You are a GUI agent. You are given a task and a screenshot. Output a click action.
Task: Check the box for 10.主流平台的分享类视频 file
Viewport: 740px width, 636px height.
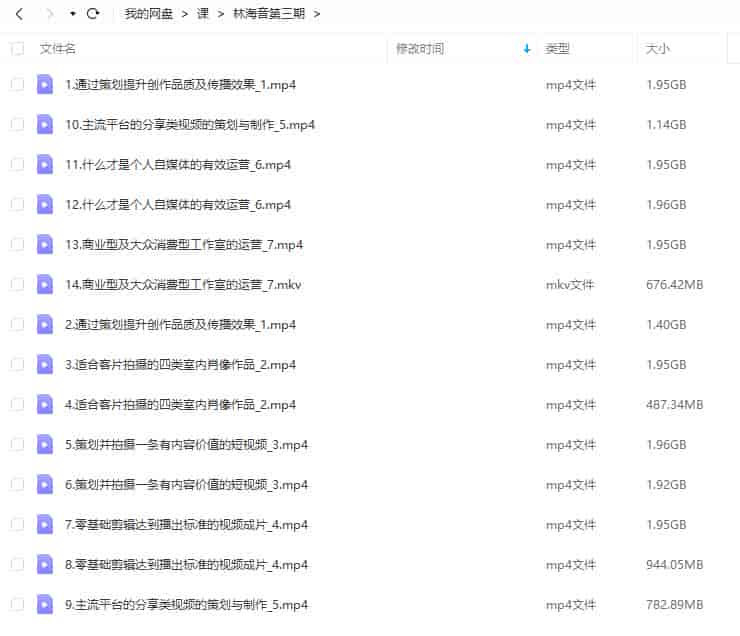coord(17,125)
